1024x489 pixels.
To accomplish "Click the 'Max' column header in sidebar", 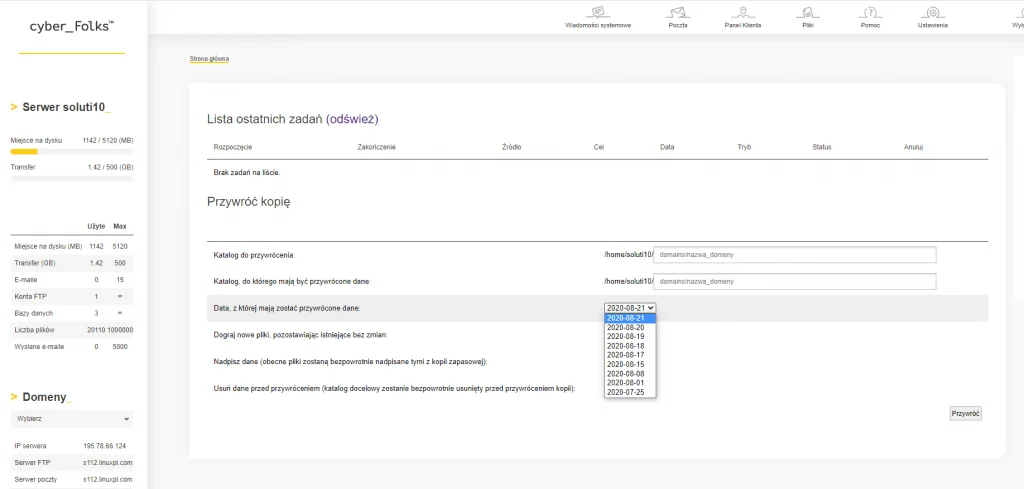I will pos(120,227).
